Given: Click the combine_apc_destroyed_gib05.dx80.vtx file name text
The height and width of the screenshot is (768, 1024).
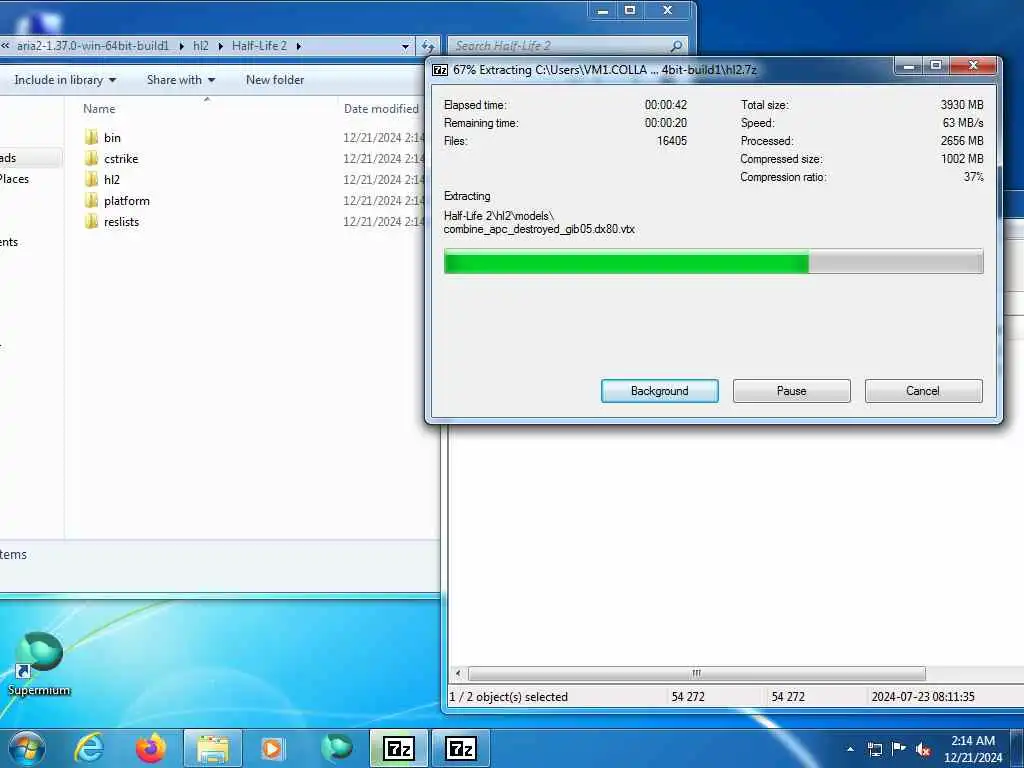Looking at the screenshot, I should click(539, 229).
